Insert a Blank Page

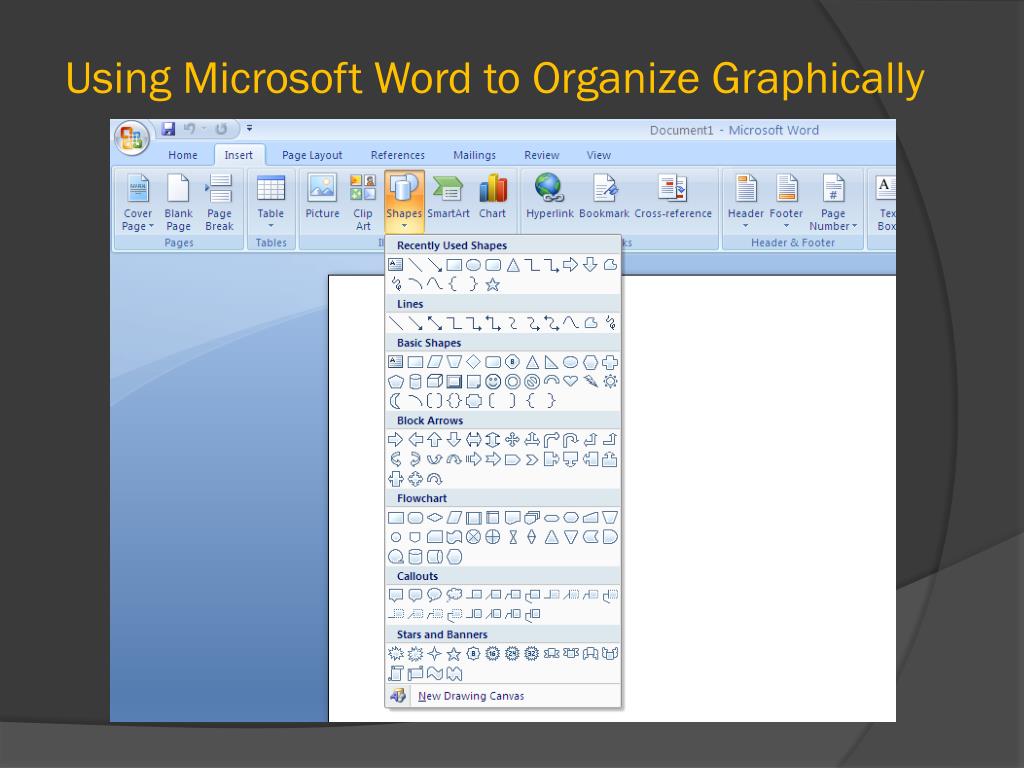point(178,202)
